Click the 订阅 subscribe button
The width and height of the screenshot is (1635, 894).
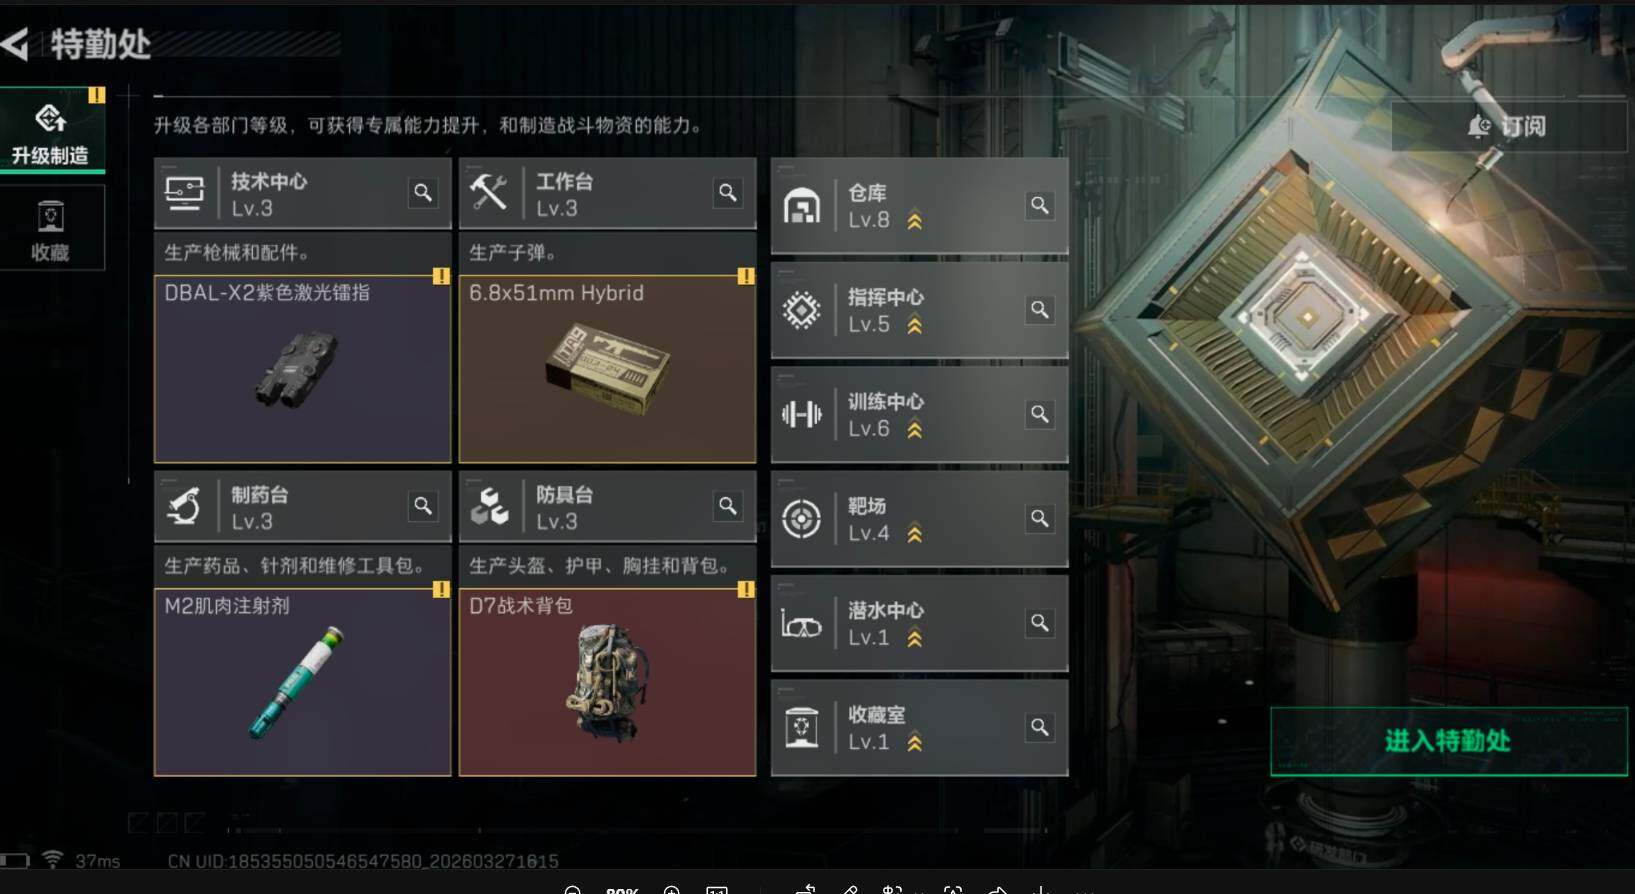coord(1508,126)
